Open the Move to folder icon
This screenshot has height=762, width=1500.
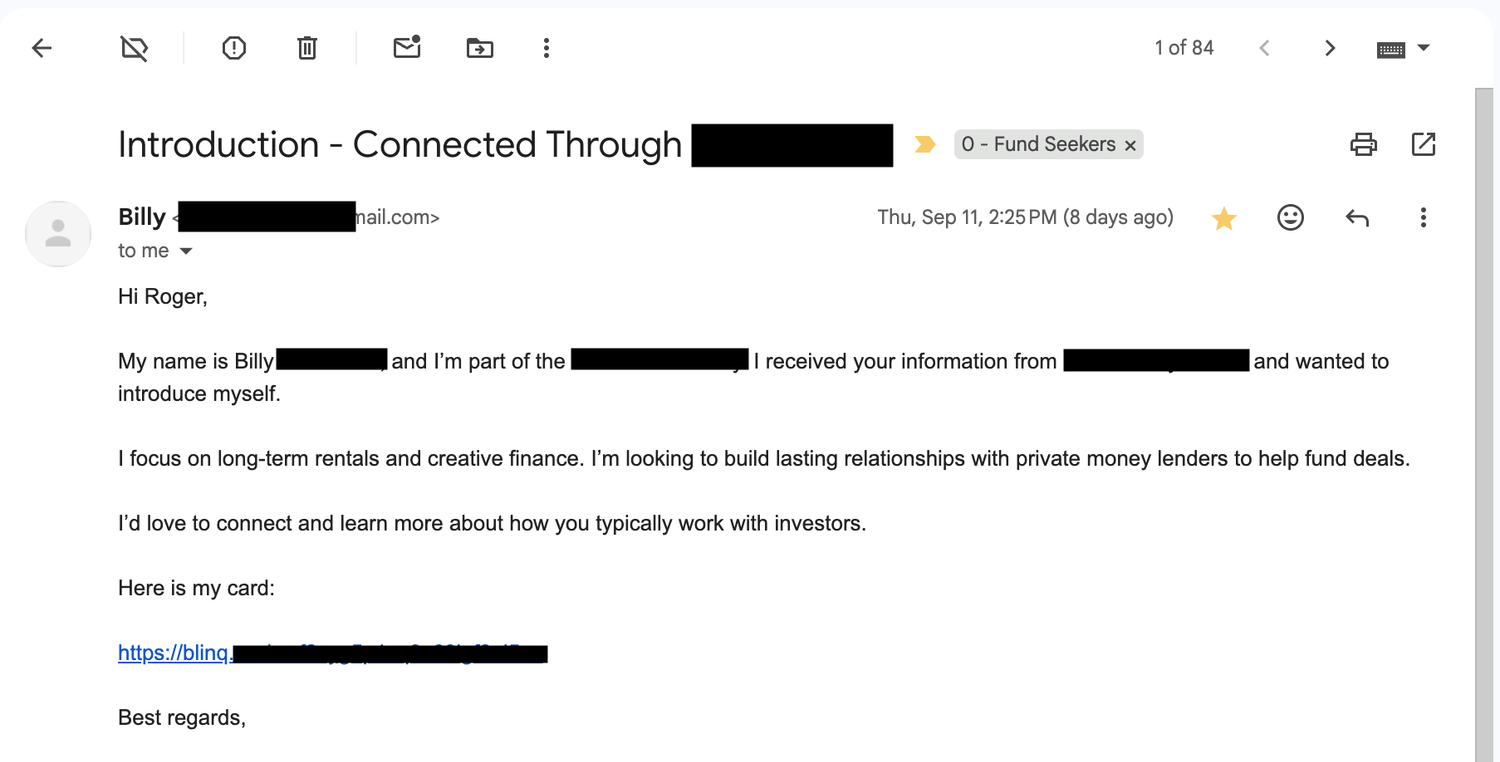coord(480,48)
